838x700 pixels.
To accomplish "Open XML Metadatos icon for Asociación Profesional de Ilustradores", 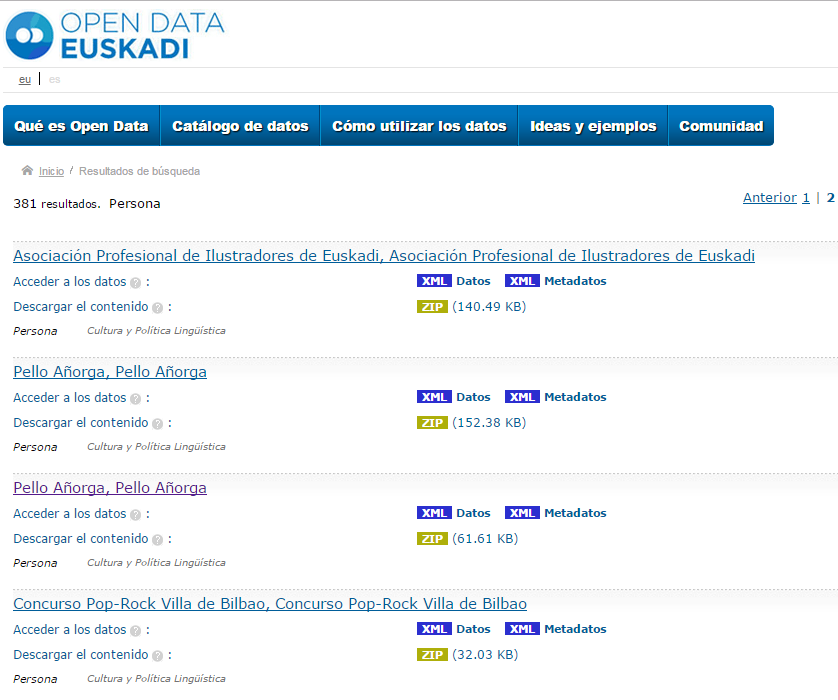I will click(522, 281).
